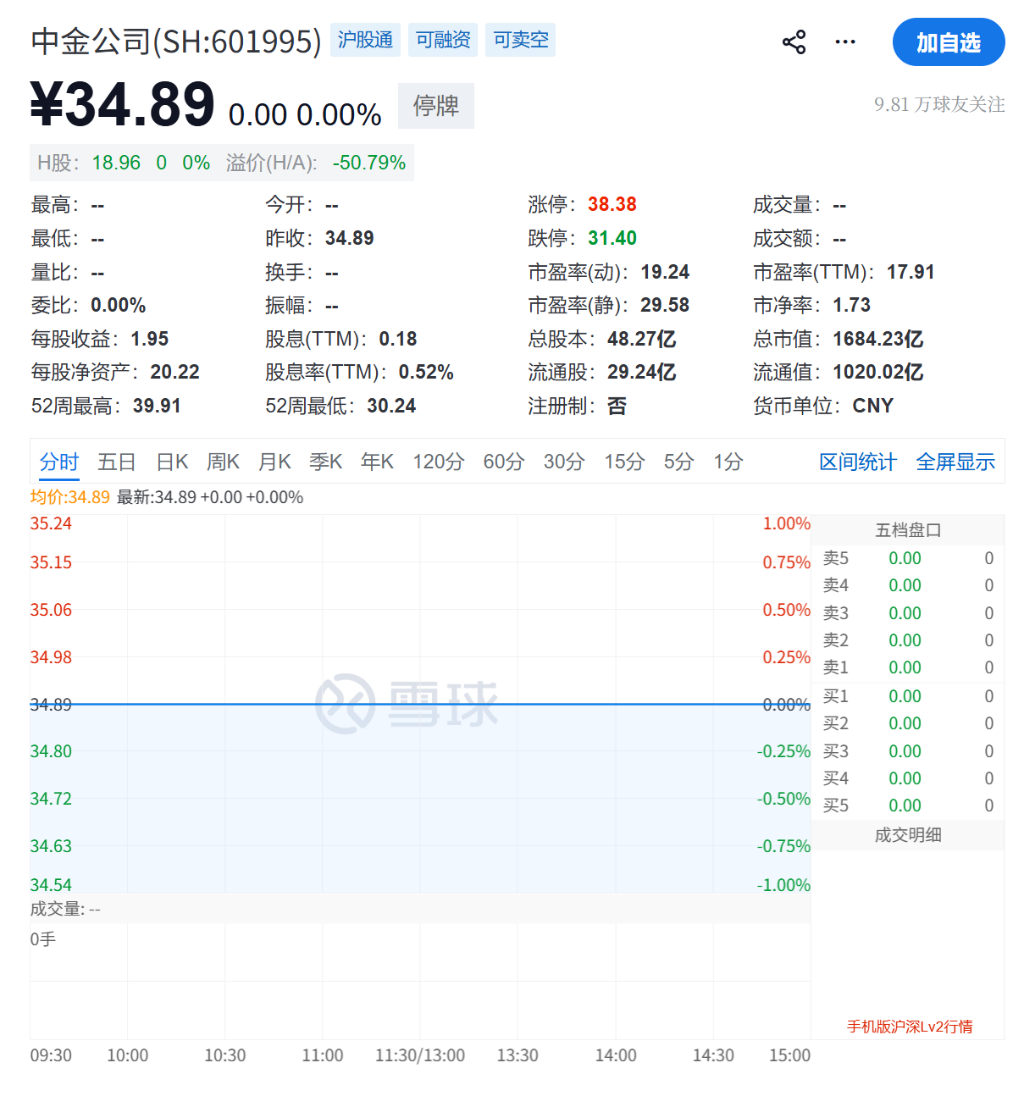
Task: Click the 沪股通 tag
Action: 365,40
